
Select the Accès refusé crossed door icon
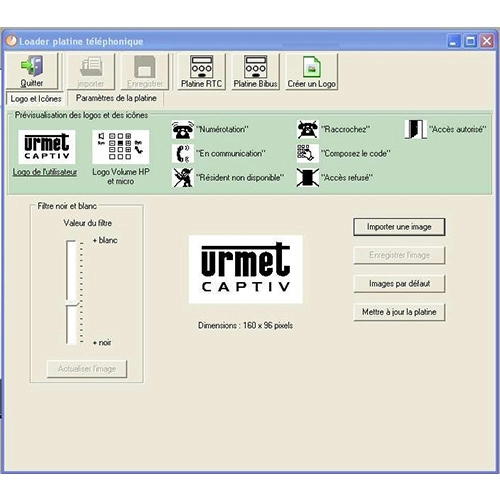[x=308, y=178]
